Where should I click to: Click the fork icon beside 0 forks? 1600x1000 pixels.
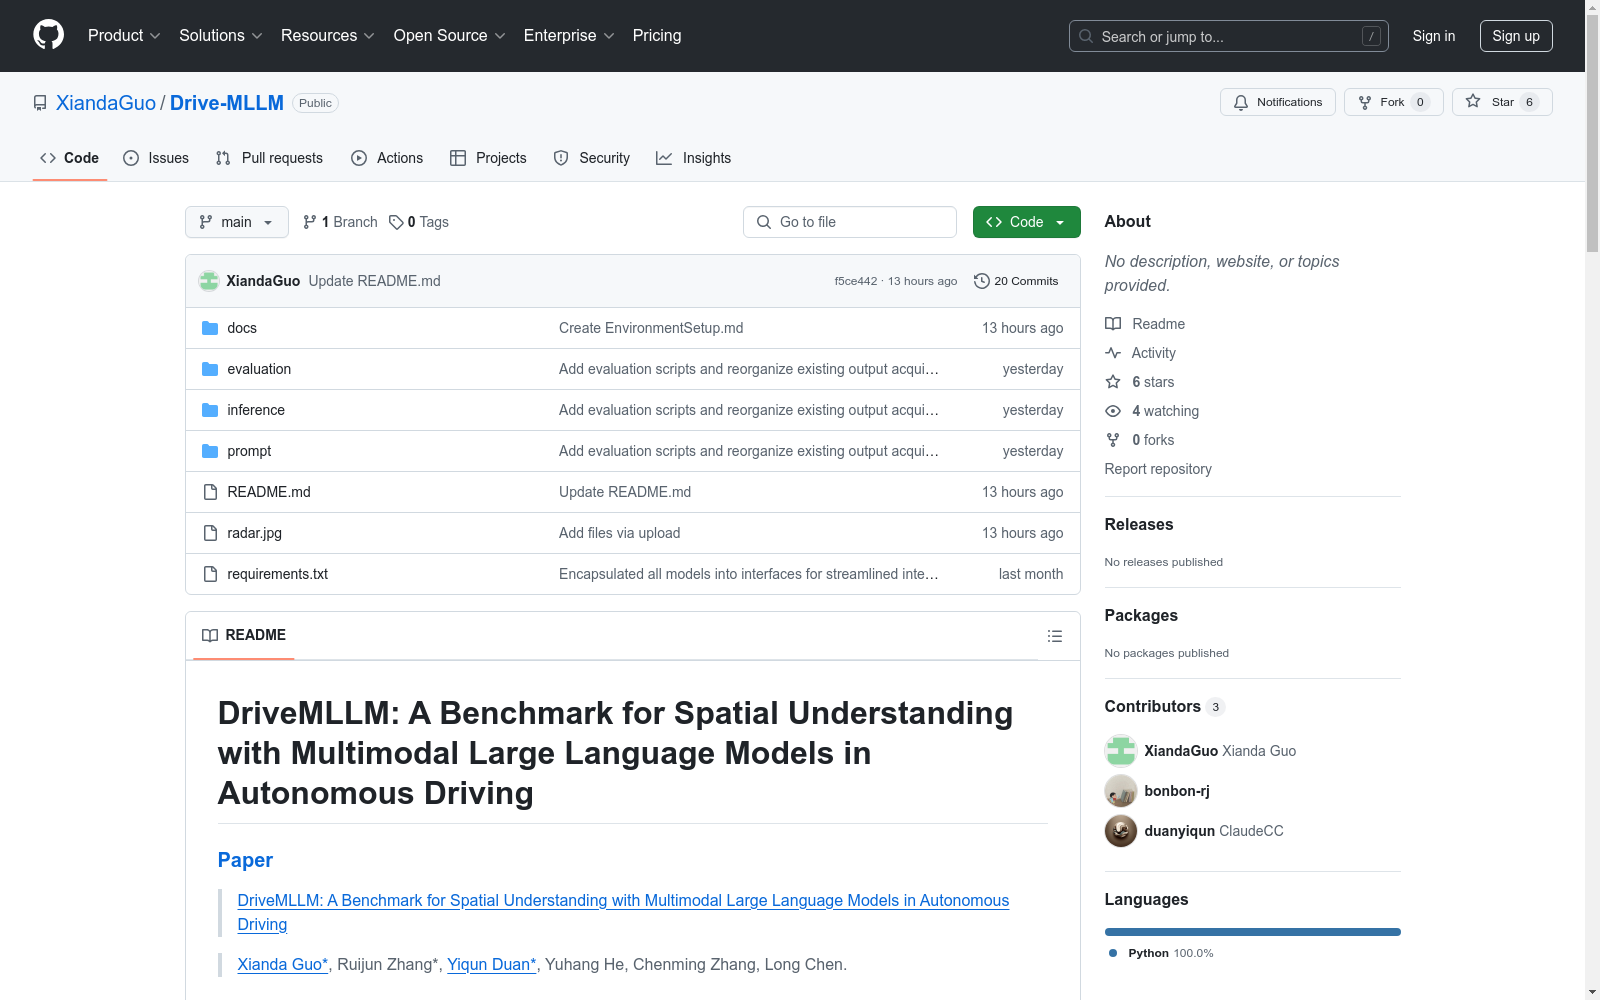(1113, 440)
